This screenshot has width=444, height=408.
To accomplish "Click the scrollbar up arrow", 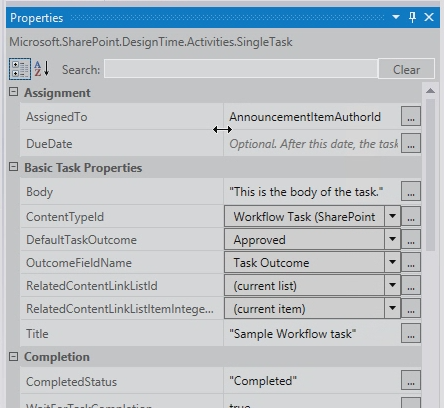I will click(430, 90).
